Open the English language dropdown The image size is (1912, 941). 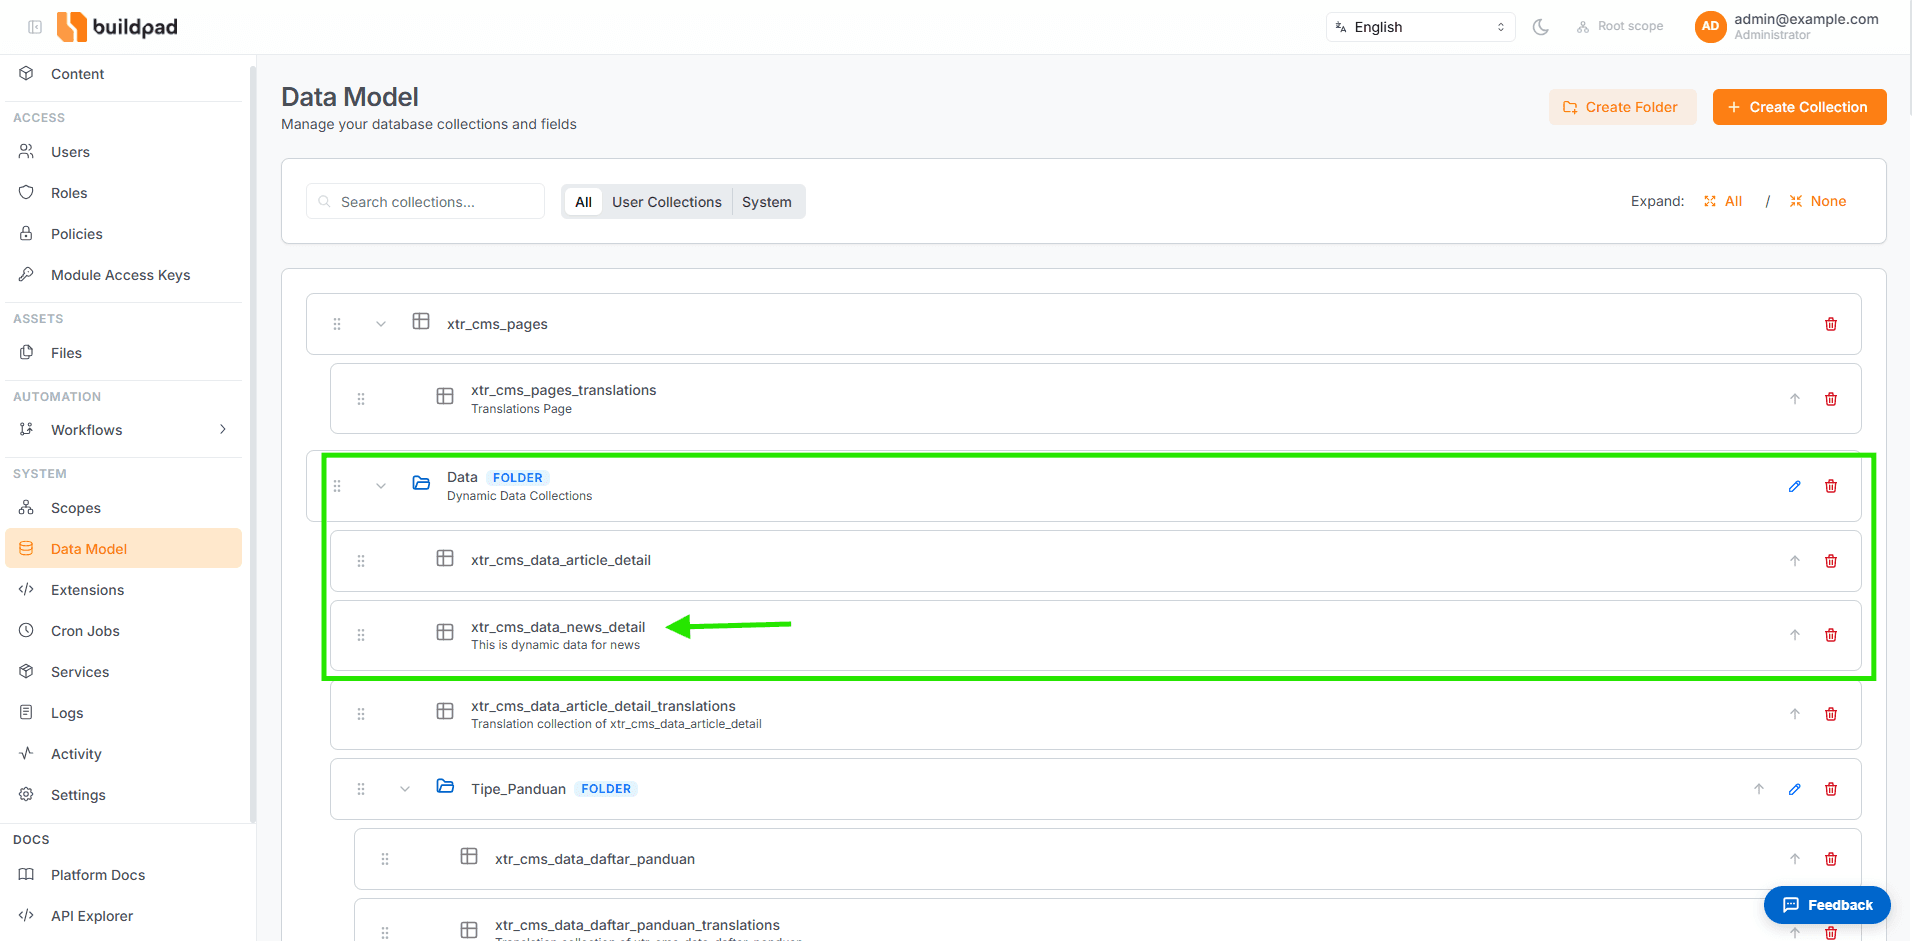[1420, 27]
